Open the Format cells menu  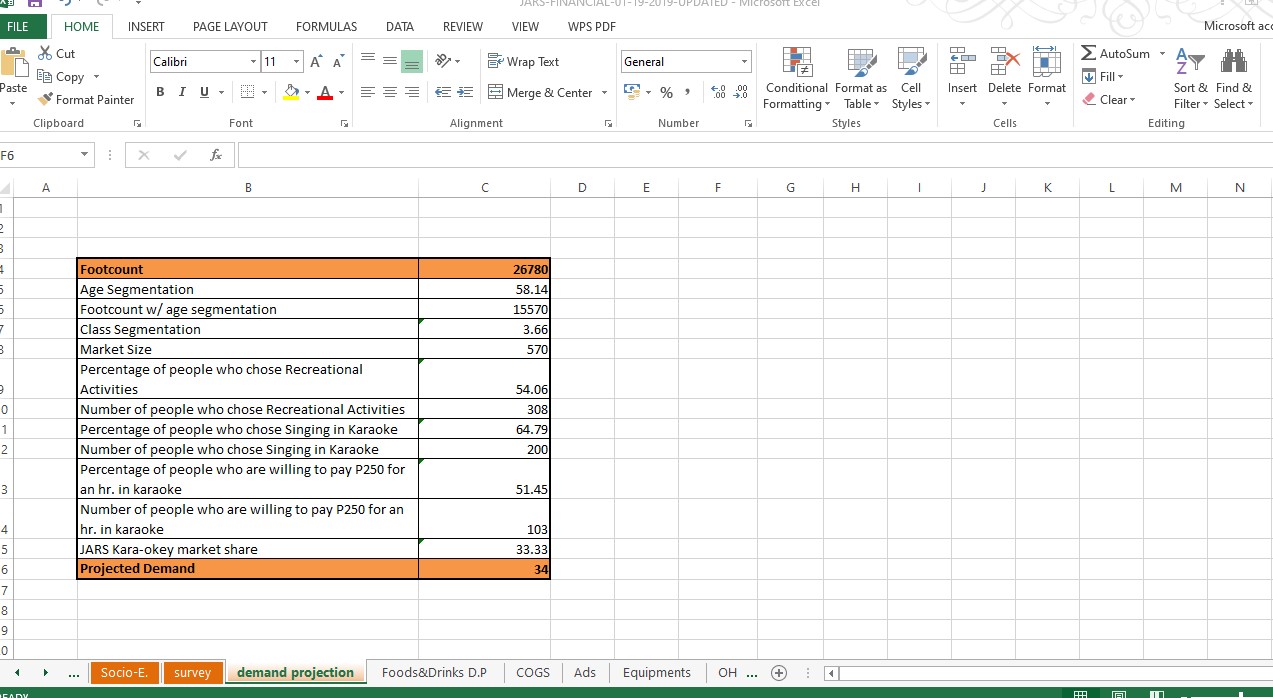1047,78
